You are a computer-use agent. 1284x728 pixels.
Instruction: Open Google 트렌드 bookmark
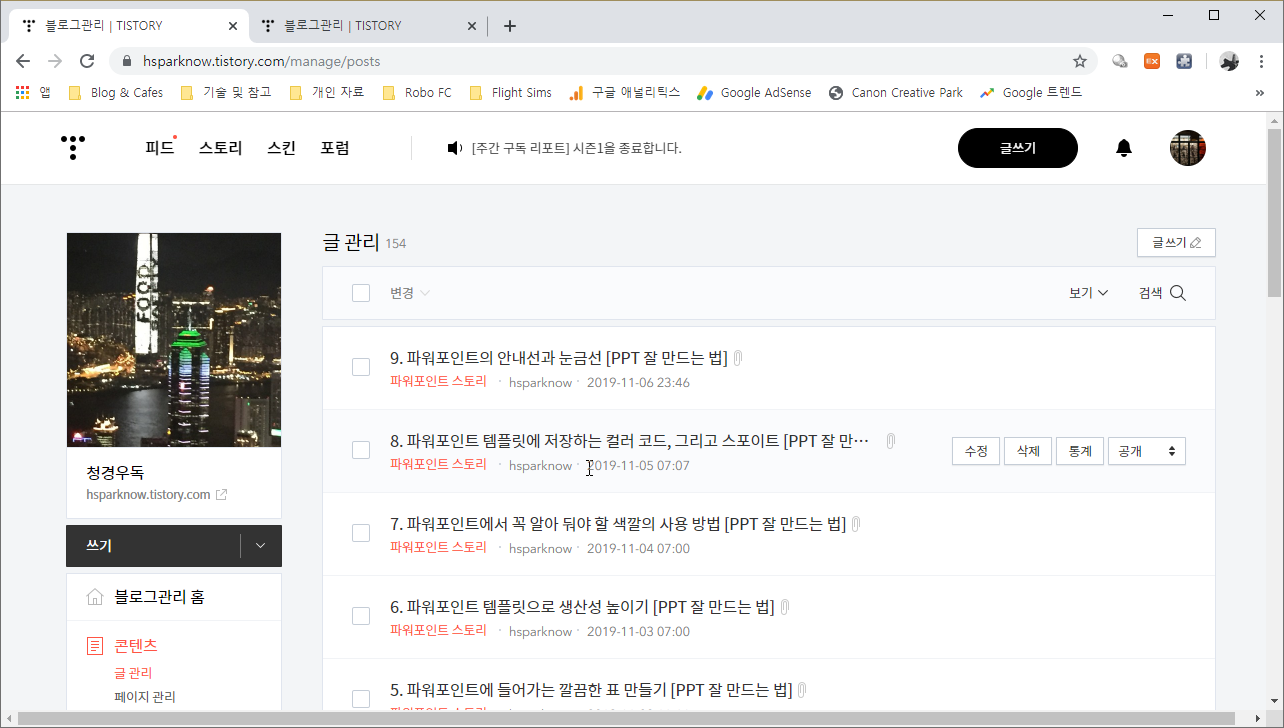[1031, 93]
